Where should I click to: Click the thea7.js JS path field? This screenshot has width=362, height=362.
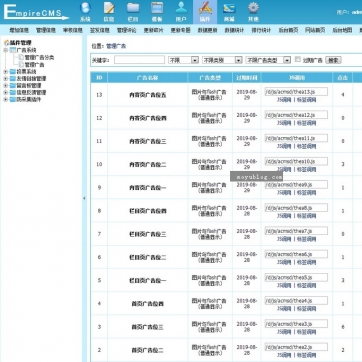coord(296,231)
